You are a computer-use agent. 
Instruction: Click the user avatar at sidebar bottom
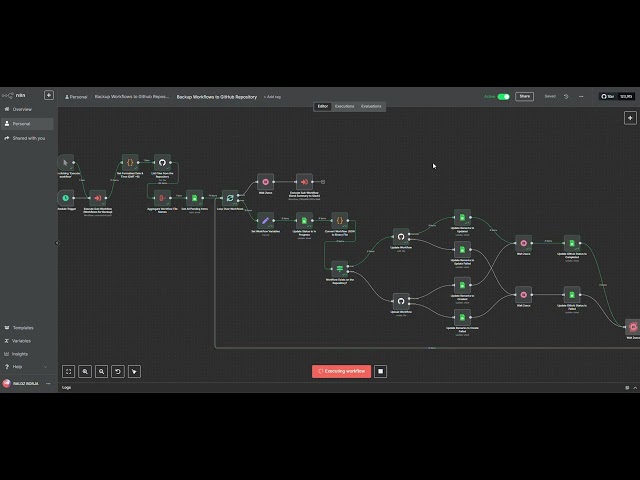tap(6, 384)
